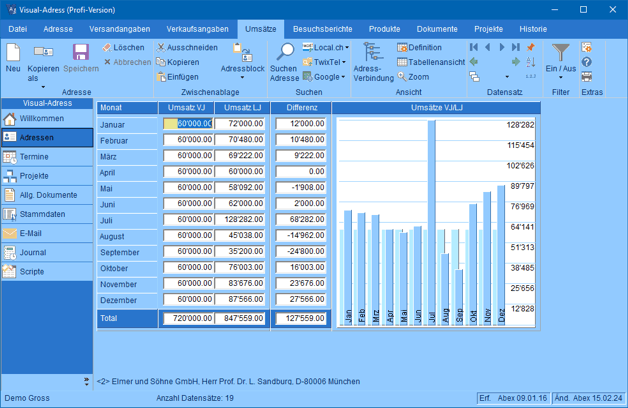Open Willkommen in sidebar
Screen dimensions: 628x408
pos(47,119)
